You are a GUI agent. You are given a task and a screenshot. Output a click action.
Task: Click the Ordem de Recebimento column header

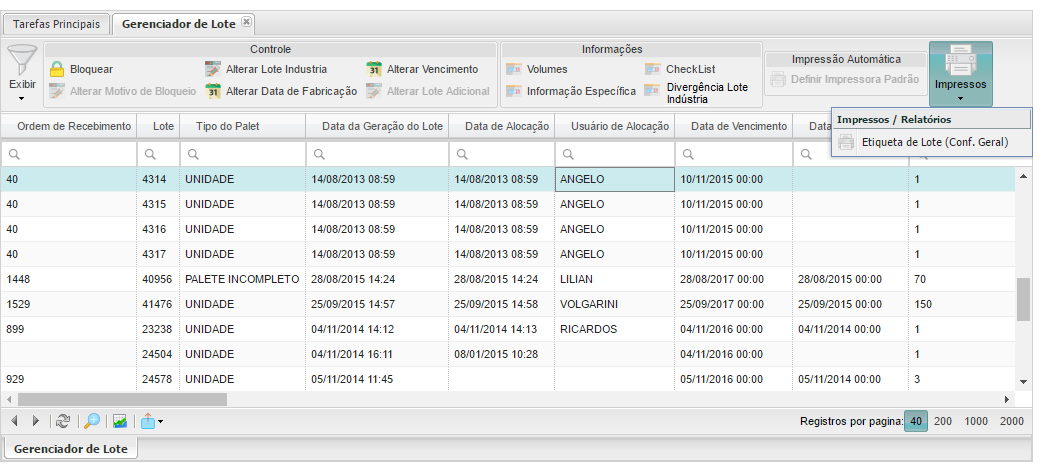(x=69, y=126)
